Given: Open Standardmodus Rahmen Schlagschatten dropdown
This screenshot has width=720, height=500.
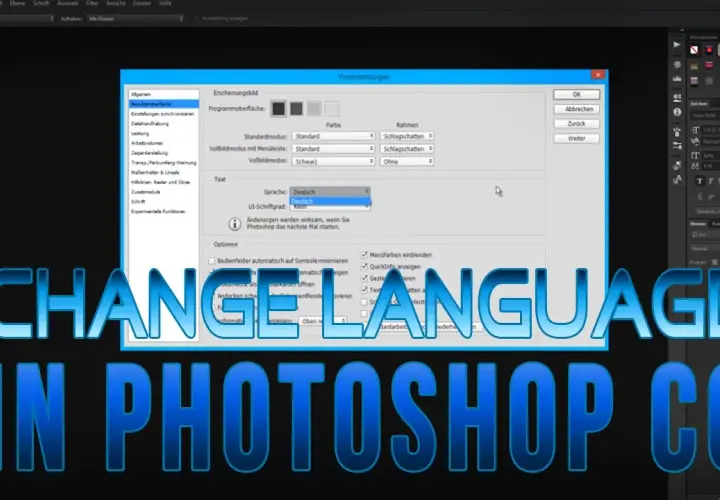Looking at the screenshot, I should (407, 136).
